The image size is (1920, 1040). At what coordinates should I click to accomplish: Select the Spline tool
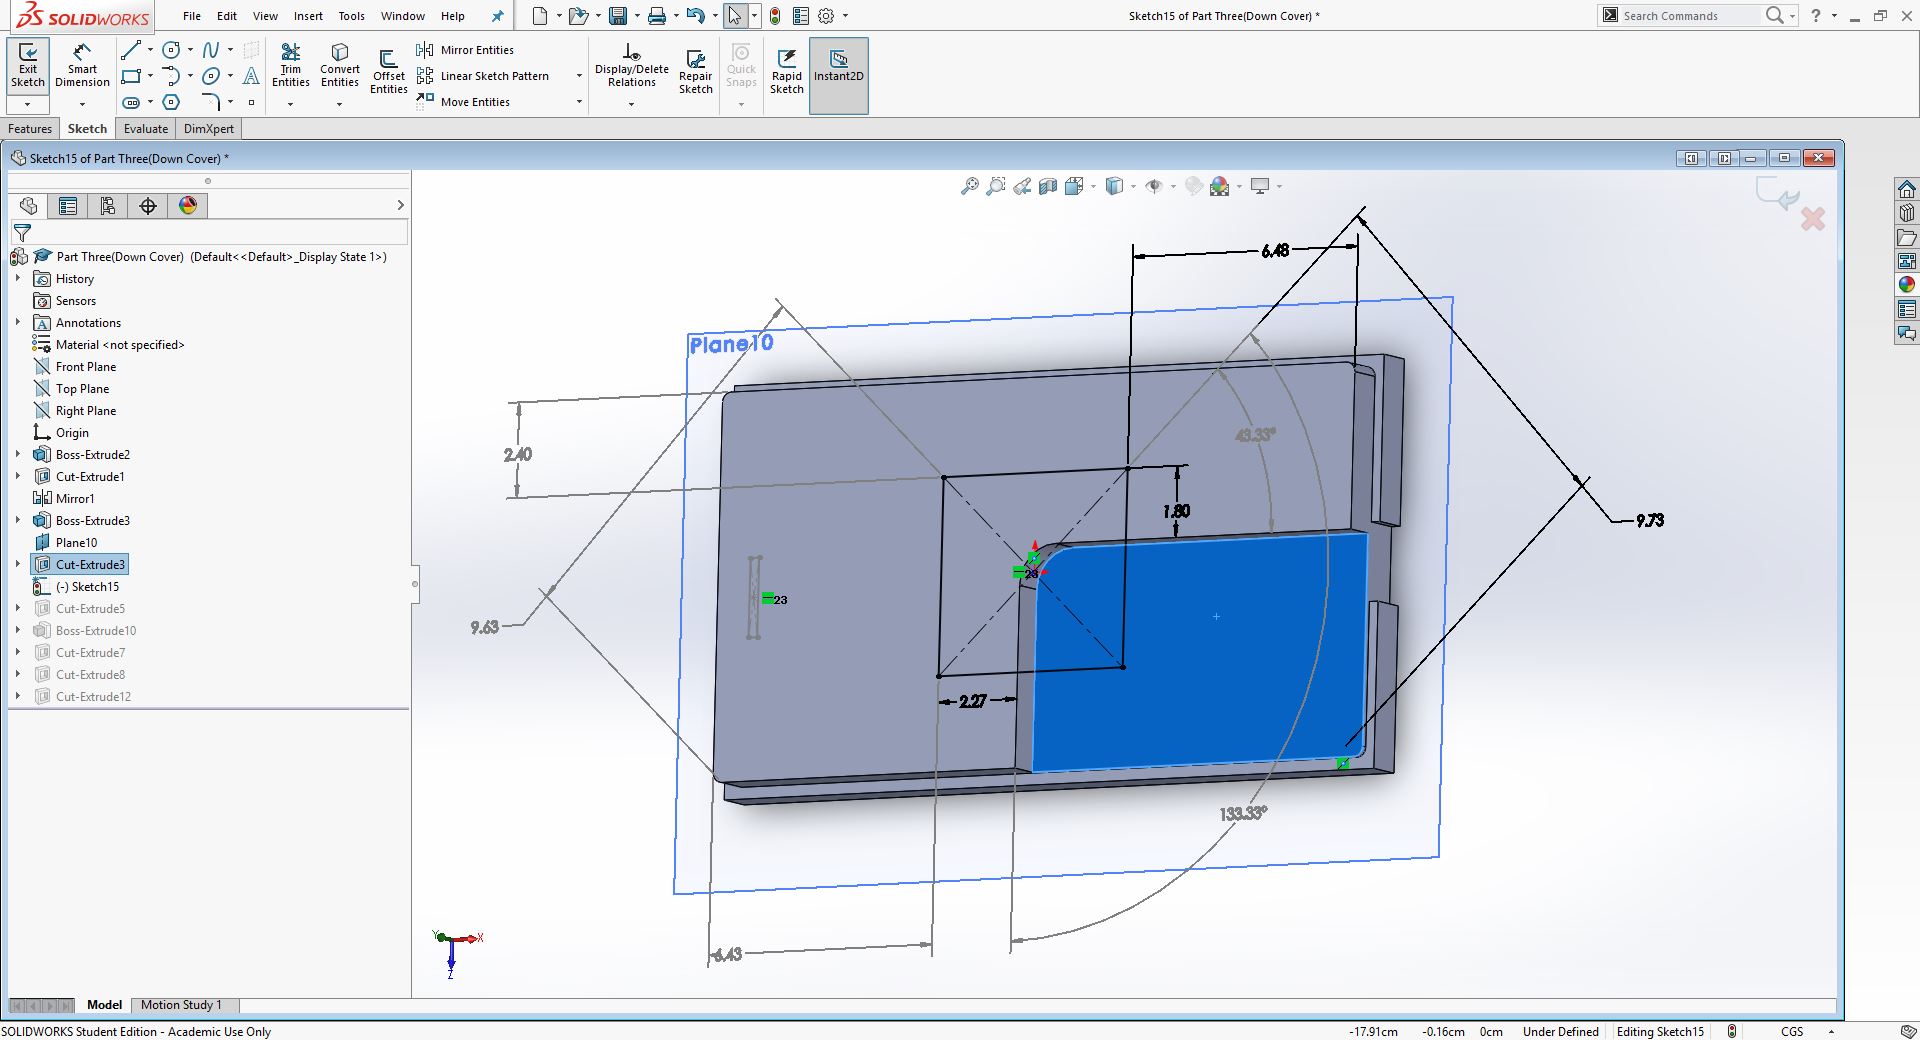[x=211, y=50]
